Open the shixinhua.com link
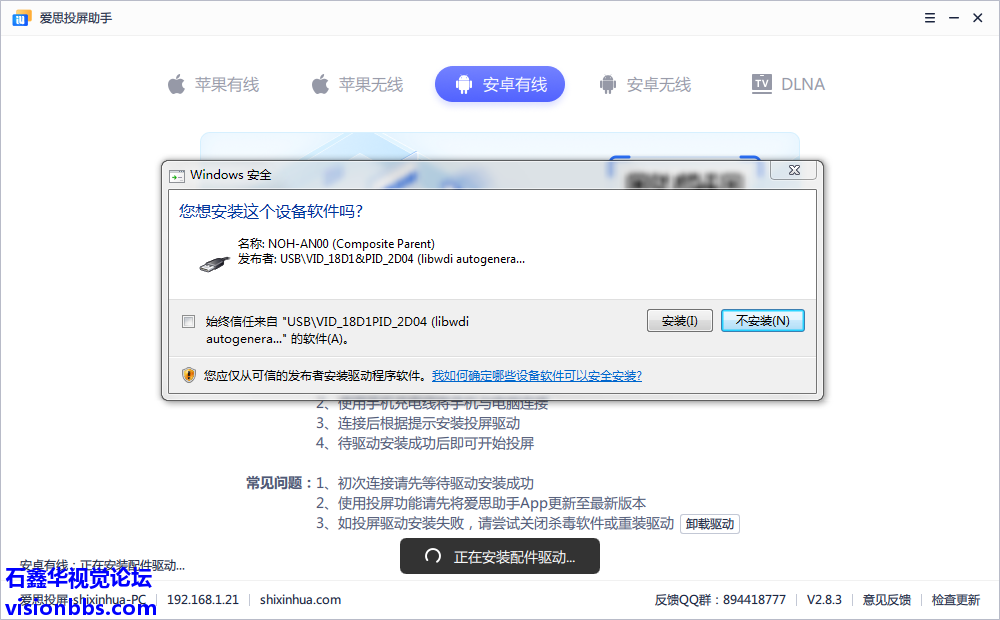Image resolution: width=1000 pixels, height=620 pixels. 300,600
